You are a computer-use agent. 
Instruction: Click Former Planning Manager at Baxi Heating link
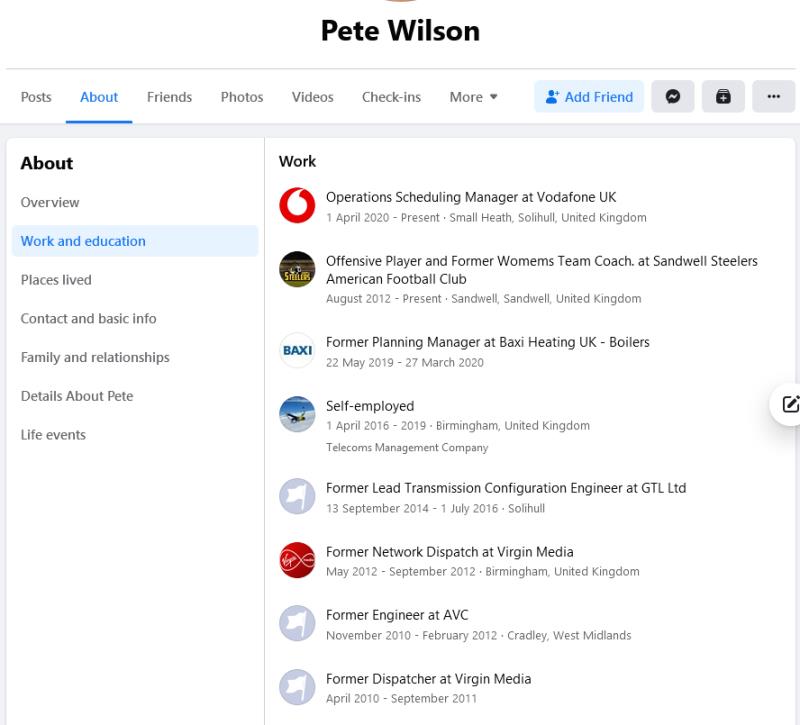(487, 342)
